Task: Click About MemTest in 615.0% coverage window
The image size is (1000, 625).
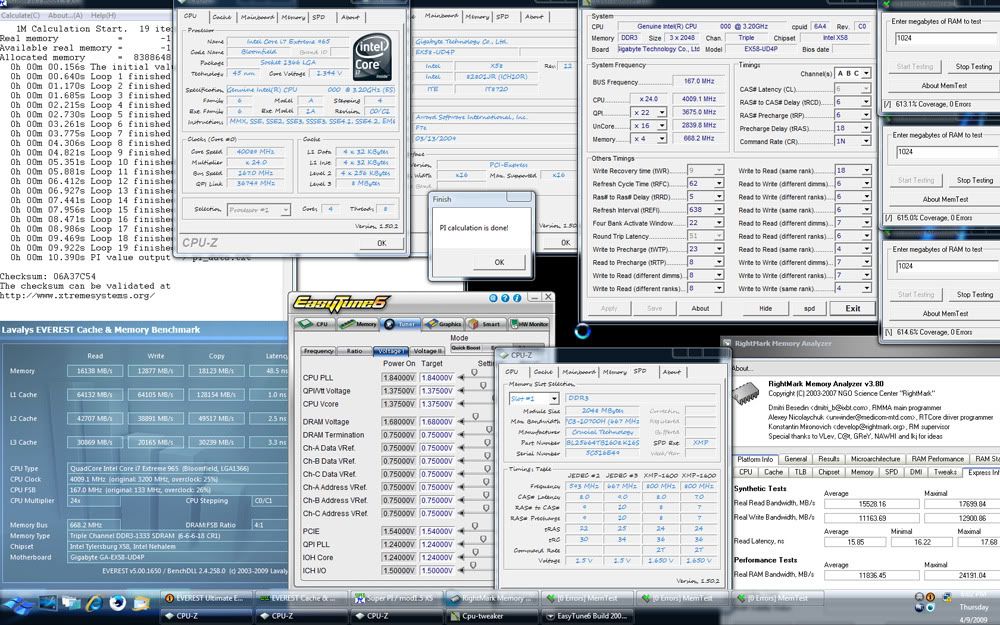Action: [945, 199]
